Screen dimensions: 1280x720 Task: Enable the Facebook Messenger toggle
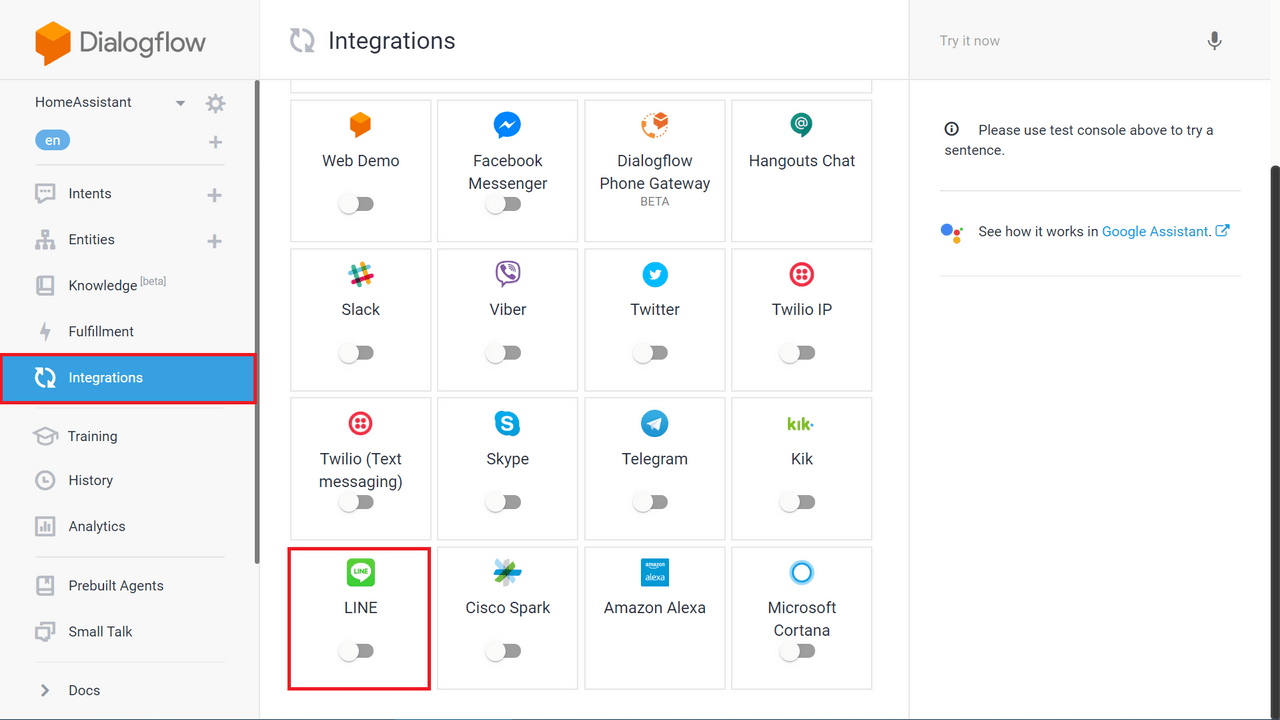503,204
